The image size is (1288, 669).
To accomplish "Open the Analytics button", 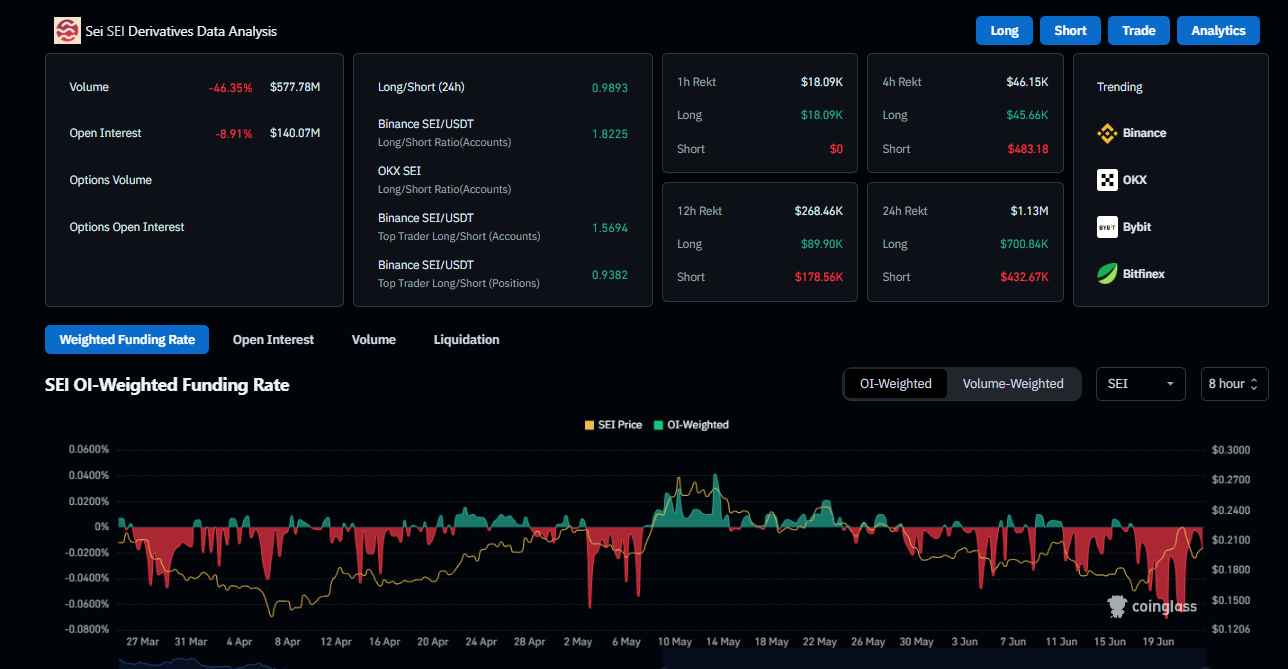I will coord(1218,30).
